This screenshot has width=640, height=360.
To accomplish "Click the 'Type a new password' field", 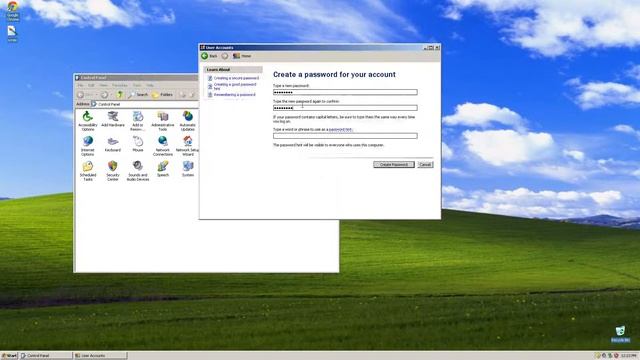I will 345,92.
